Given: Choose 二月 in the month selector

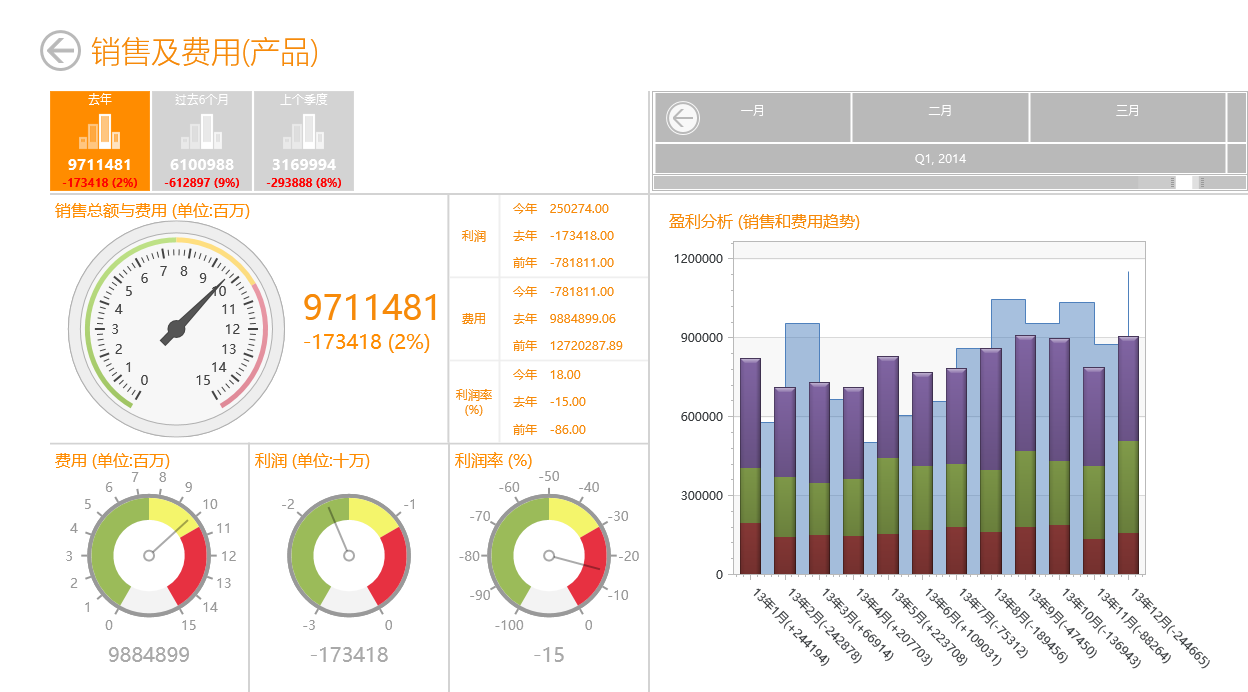Looking at the screenshot, I should click(x=940, y=117).
